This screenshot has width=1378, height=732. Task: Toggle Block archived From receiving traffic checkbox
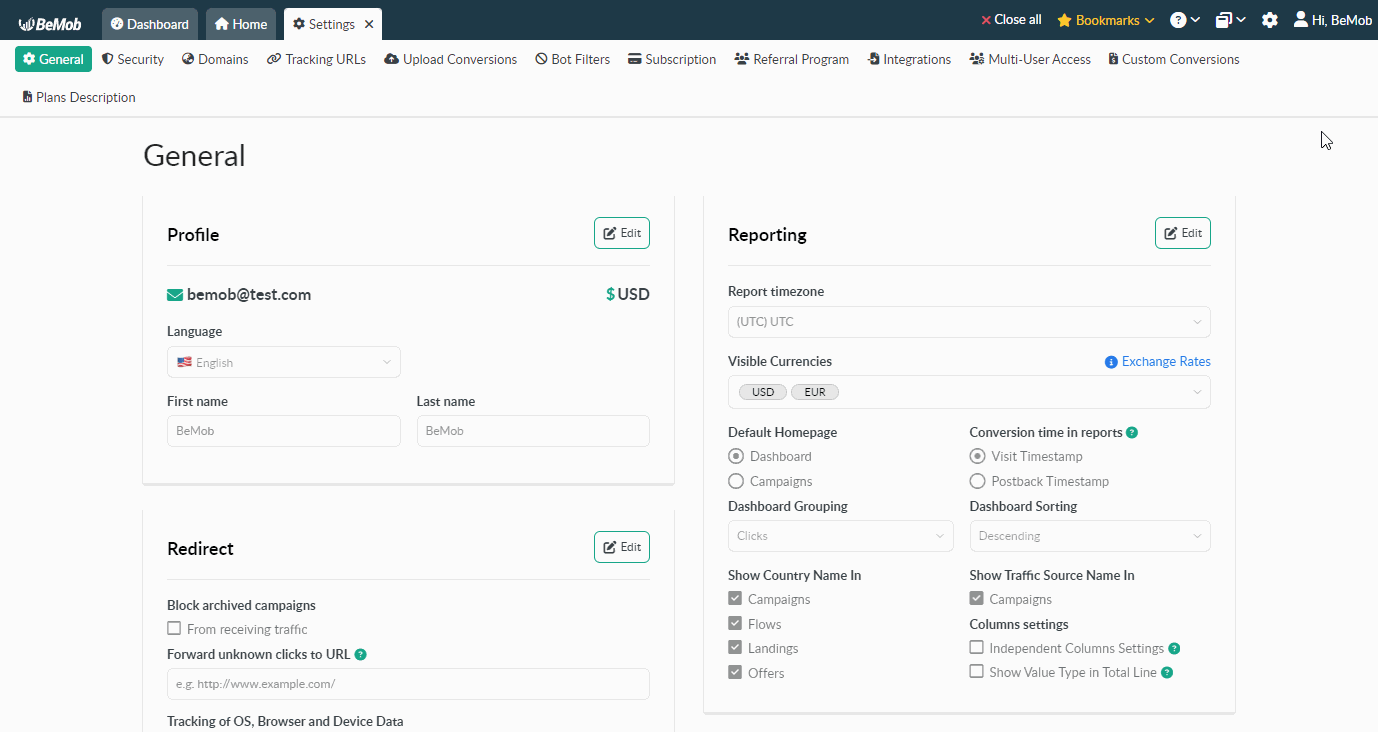point(174,629)
